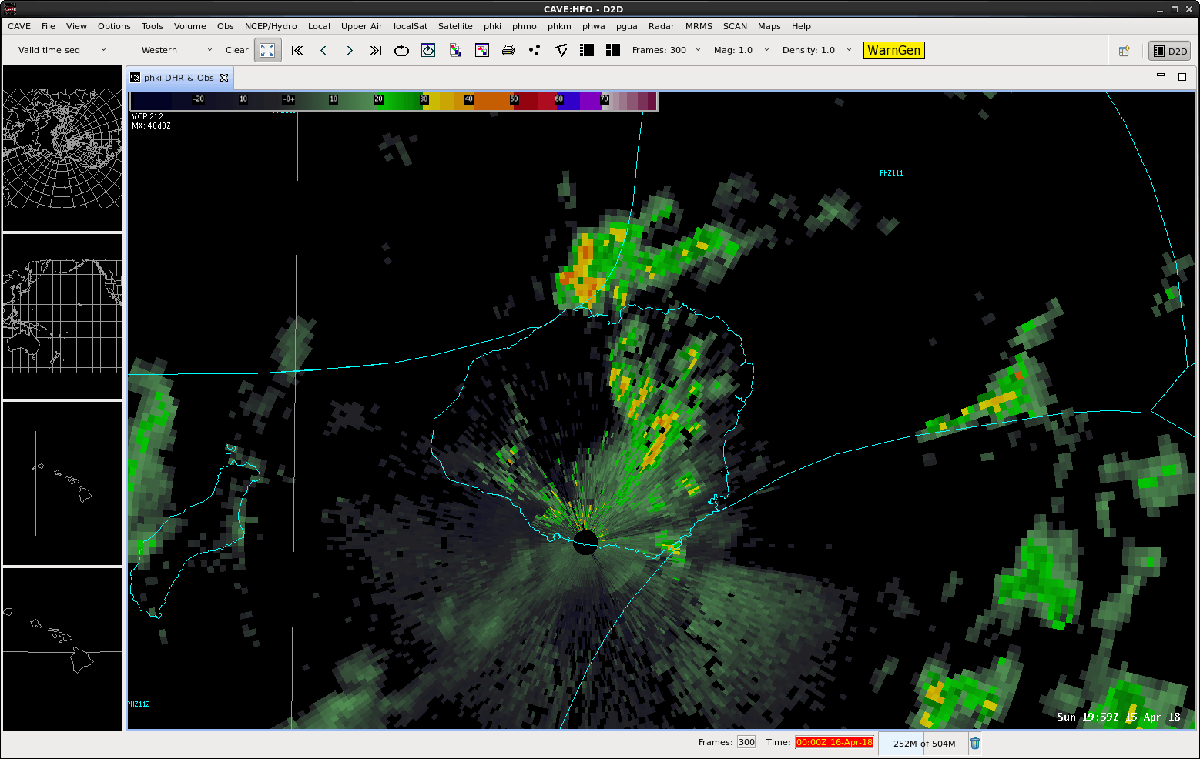The height and width of the screenshot is (759, 1200).
Task: Click the Frames value field showing 300
Action: click(746, 742)
